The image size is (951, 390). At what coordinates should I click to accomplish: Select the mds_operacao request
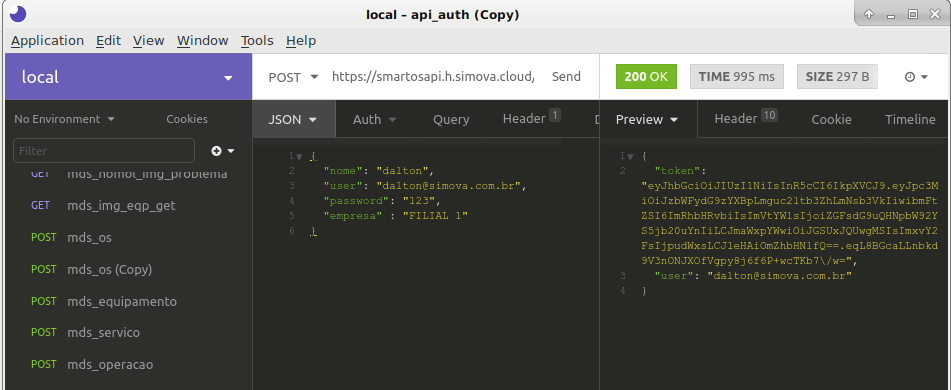110,365
